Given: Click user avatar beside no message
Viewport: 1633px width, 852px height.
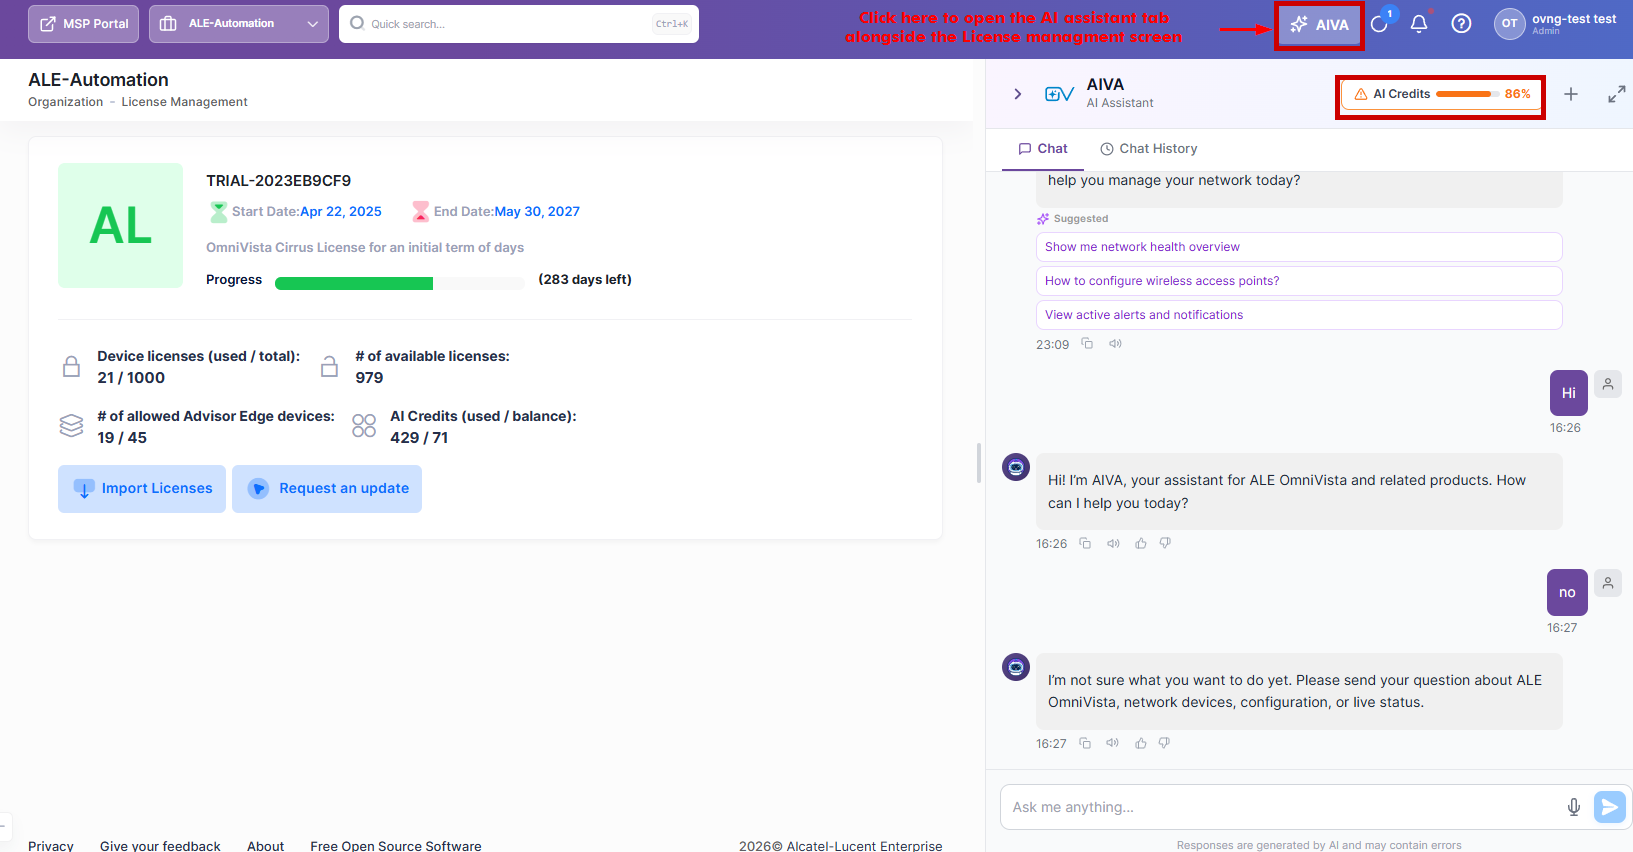Looking at the screenshot, I should 1608,584.
